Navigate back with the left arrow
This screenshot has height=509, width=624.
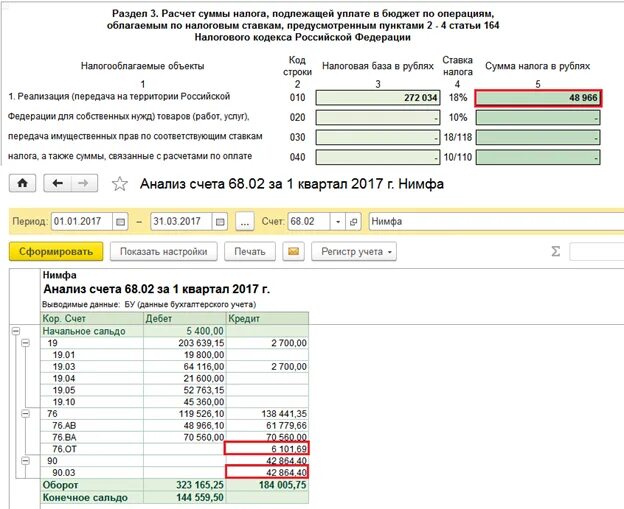pos(58,183)
